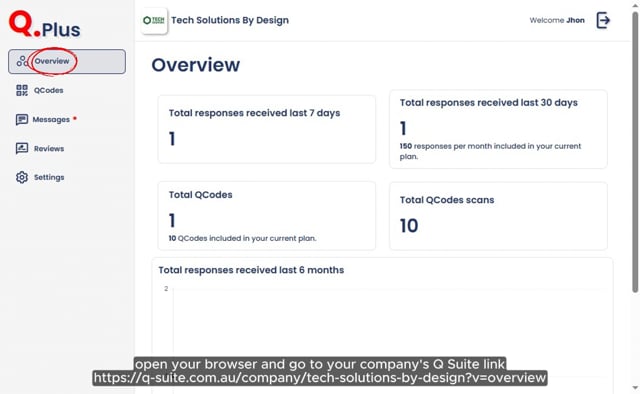Viewport: 640px width, 394px height.
Task: Open the Settings sidebar item
Action: [40, 177]
